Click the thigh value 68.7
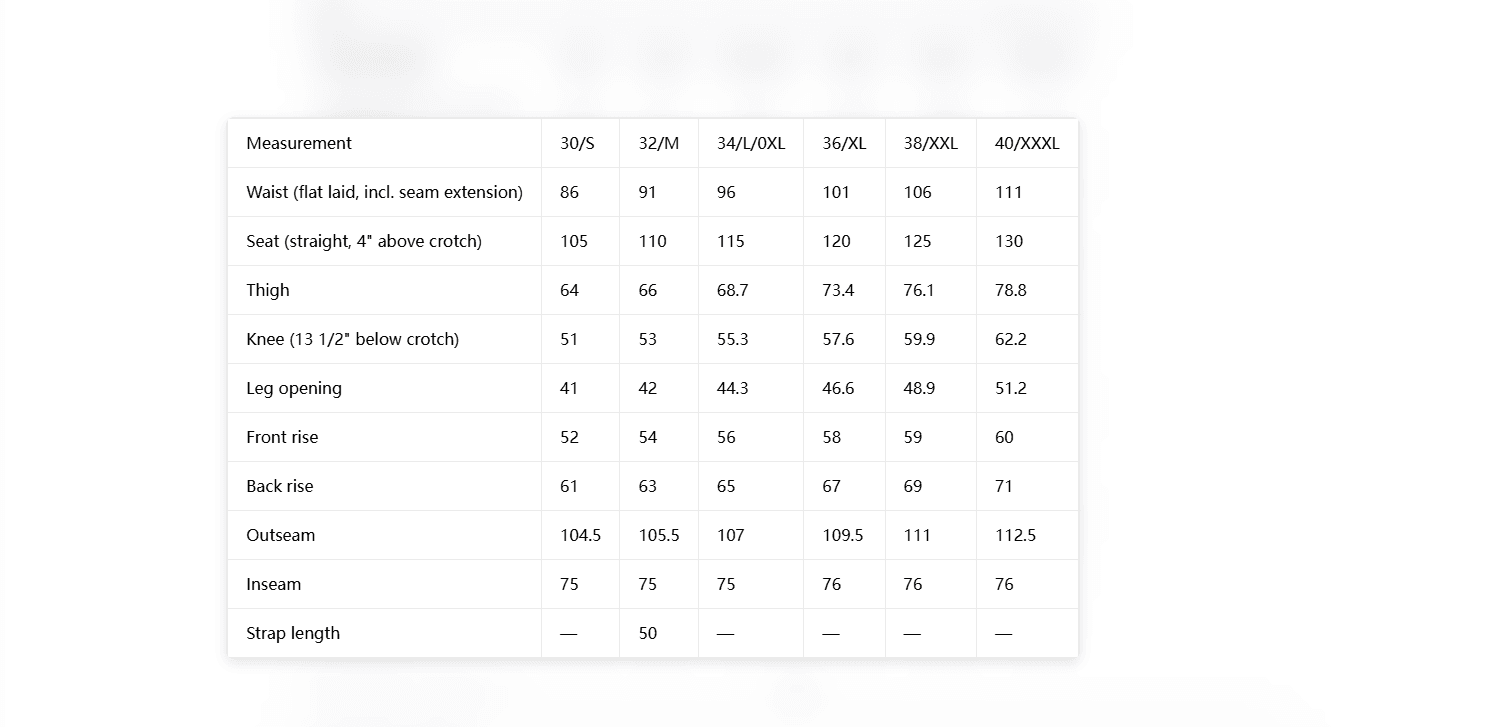The image size is (1492, 727). point(732,290)
